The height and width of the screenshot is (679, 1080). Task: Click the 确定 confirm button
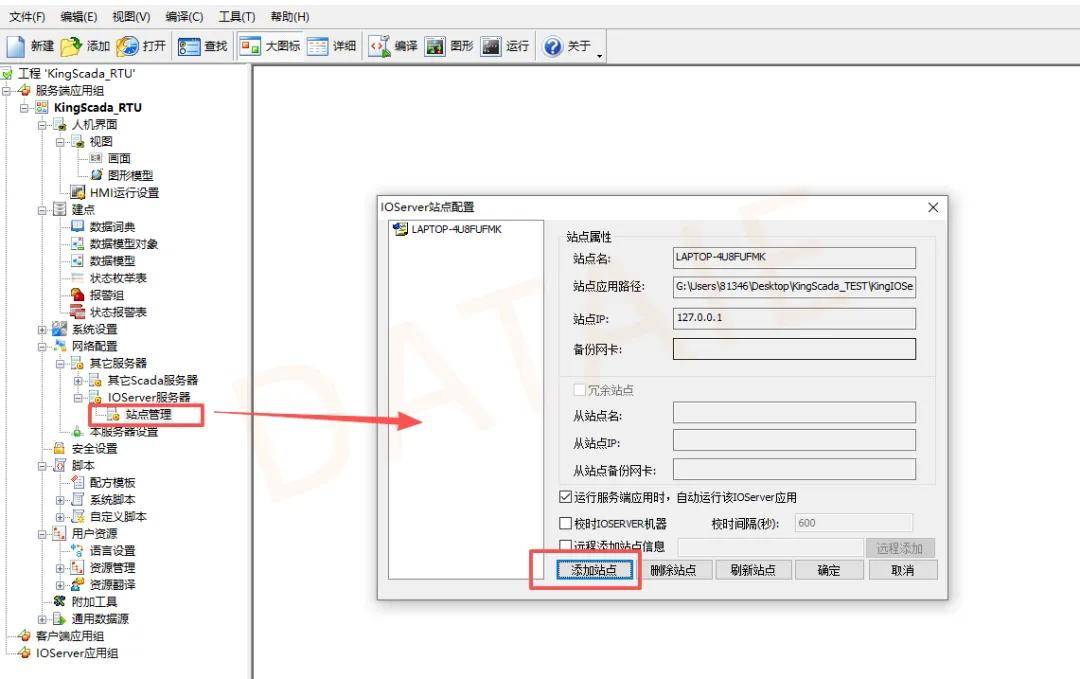tap(829, 570)
